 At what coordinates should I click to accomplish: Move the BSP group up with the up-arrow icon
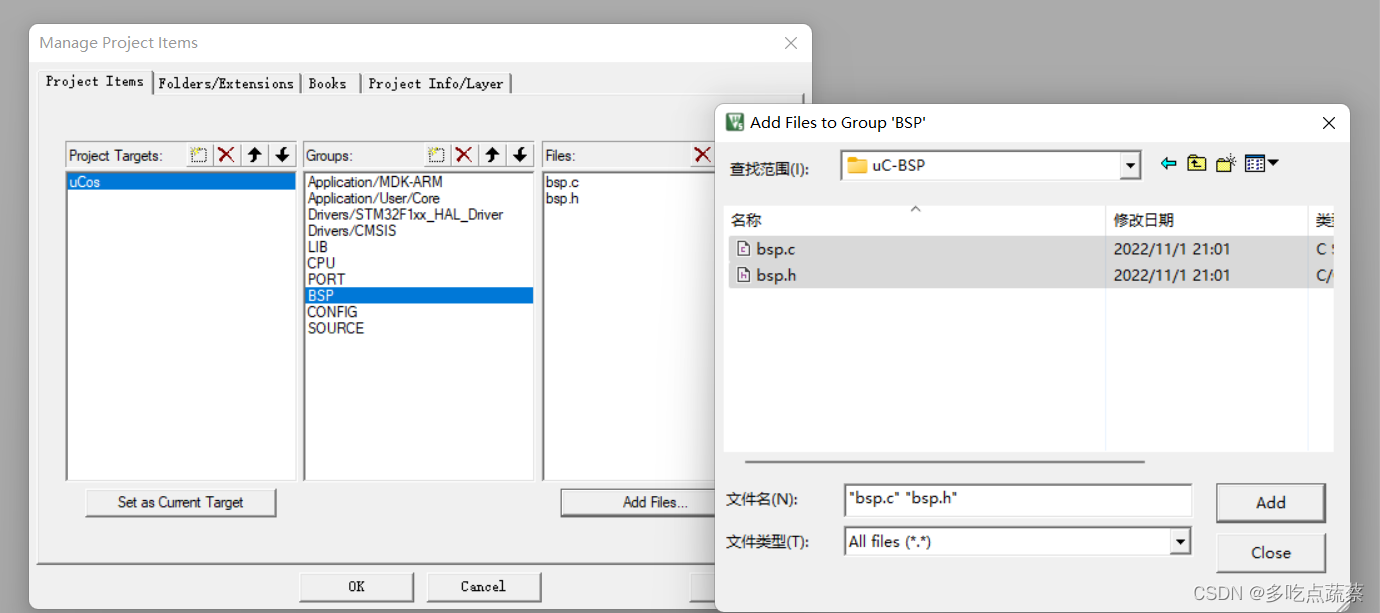[x=491, y=155]
